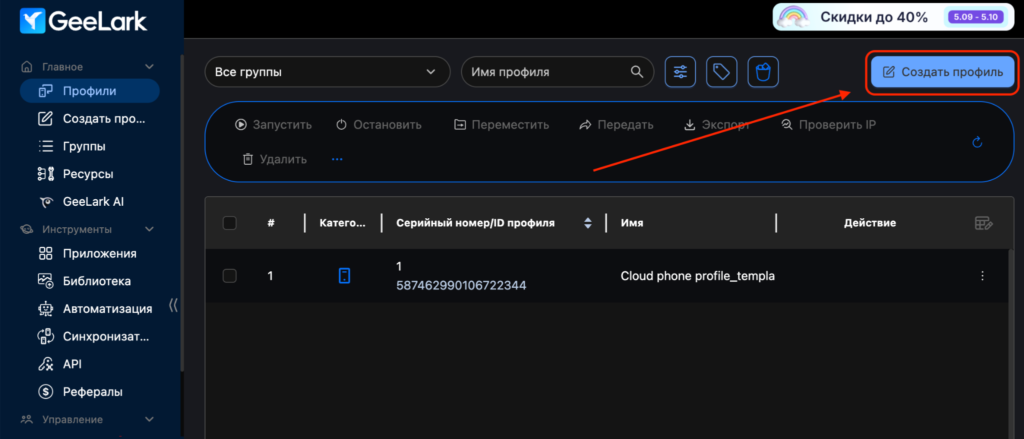
Task: Select all profiles header checkbox
Action: (x=230, y=223)
